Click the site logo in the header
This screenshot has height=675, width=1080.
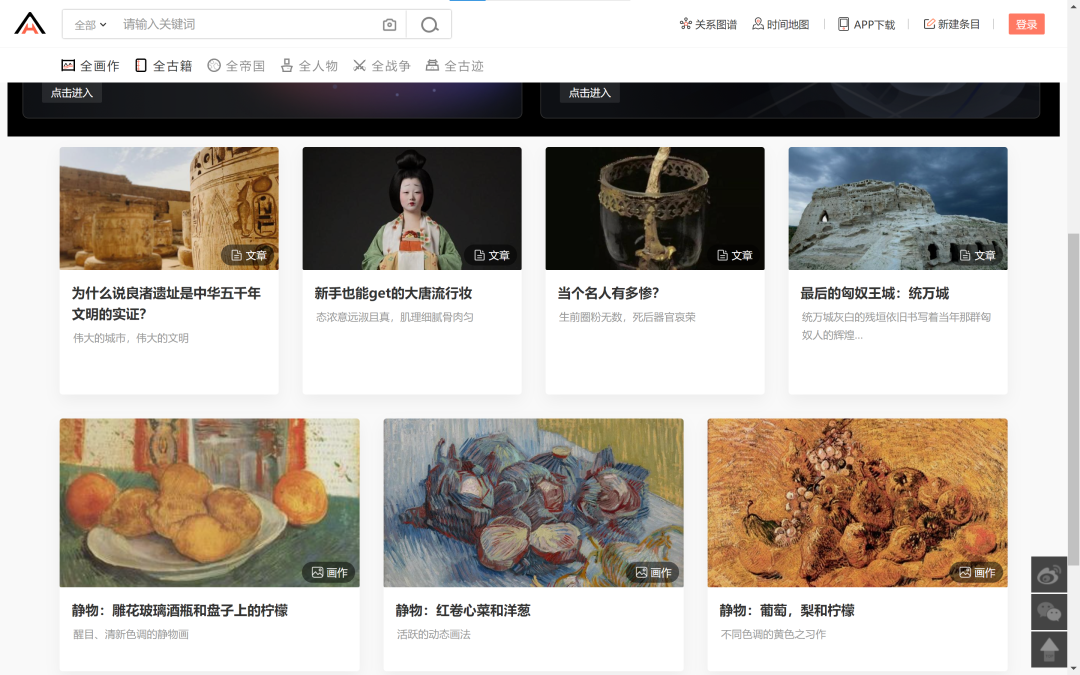[30, 23]
